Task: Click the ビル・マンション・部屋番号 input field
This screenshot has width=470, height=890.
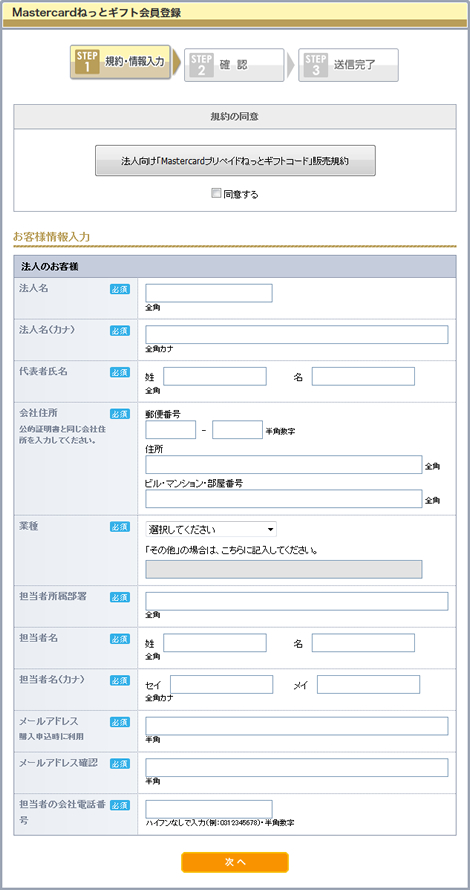Action: 284,499
